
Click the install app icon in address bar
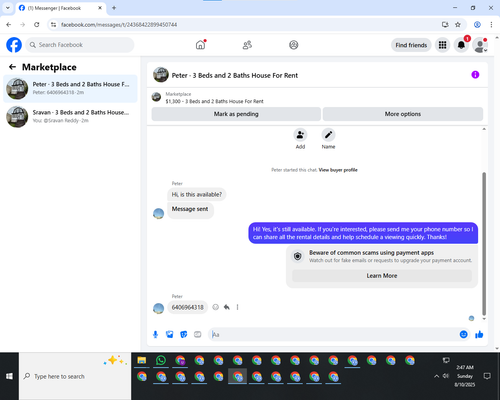[x=445, y=25]
